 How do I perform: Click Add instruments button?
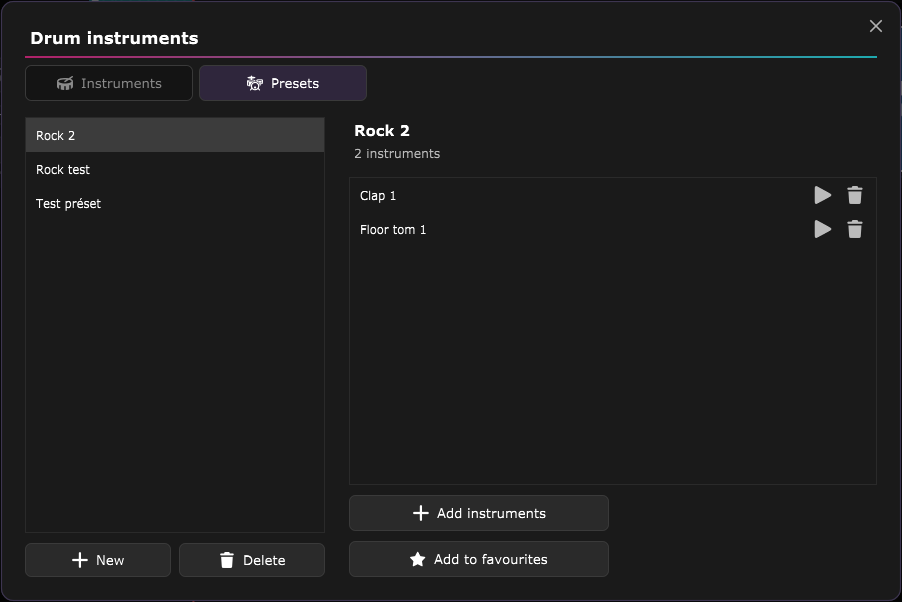[479, 513]
